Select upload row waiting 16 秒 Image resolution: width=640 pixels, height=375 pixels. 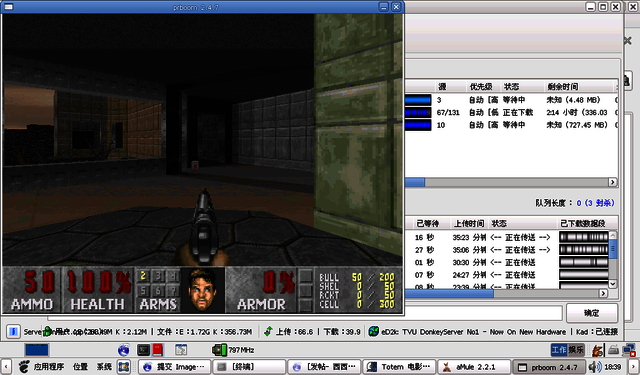coord(507,237)
